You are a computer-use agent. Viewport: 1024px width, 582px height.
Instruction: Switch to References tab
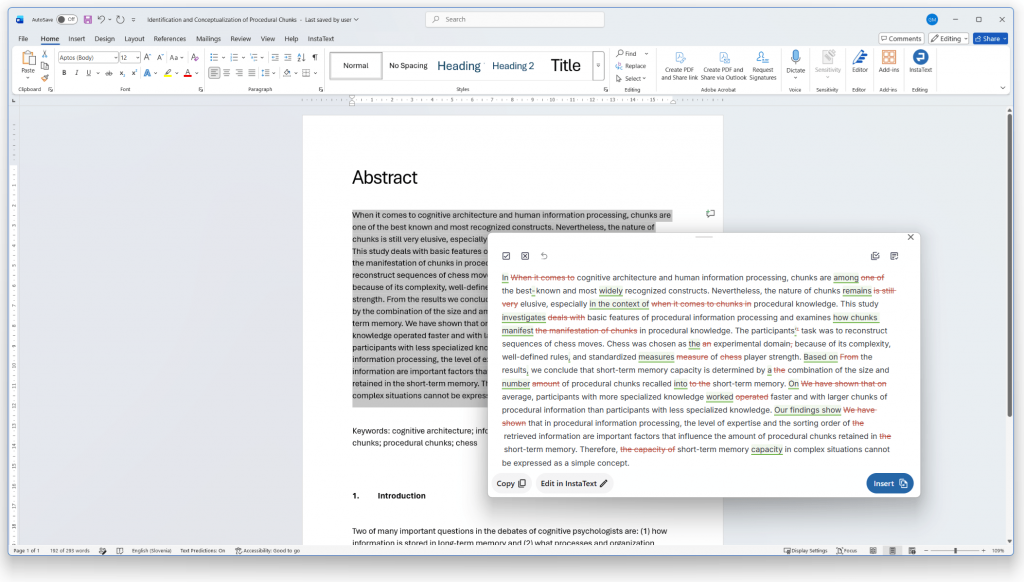coord(170,39)
